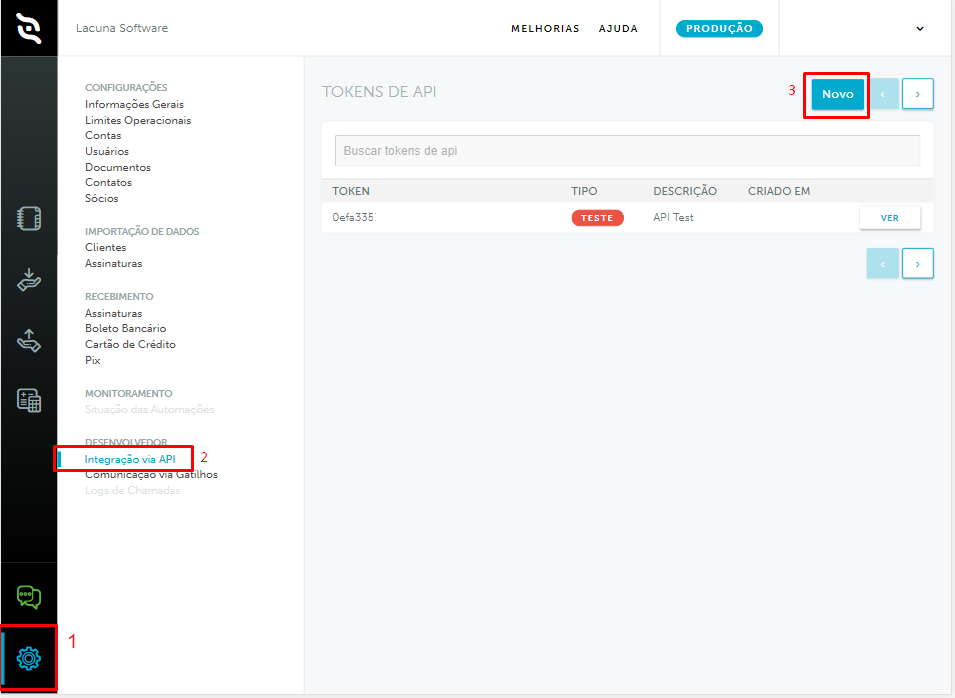Screen dimensions: 955x698
Task: Click the 0efa335 token cell
Action: tap(354, 217)
